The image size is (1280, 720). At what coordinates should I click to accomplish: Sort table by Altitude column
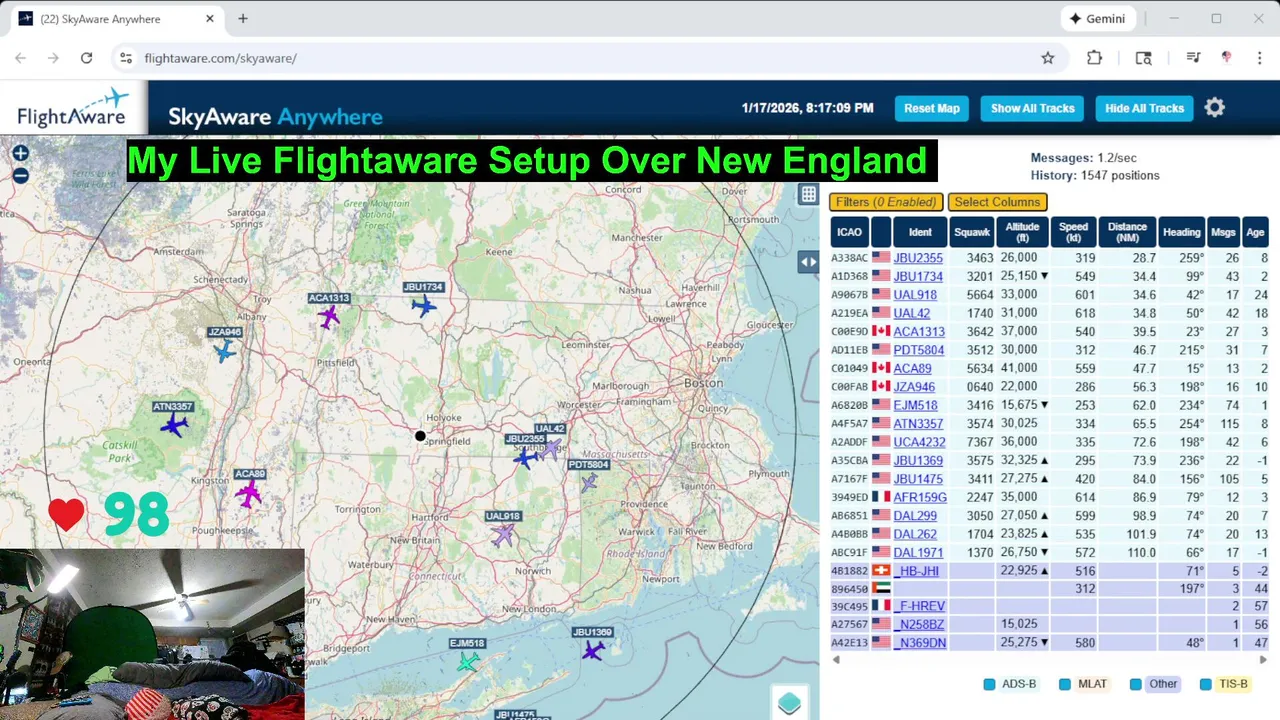(1023, 232)
